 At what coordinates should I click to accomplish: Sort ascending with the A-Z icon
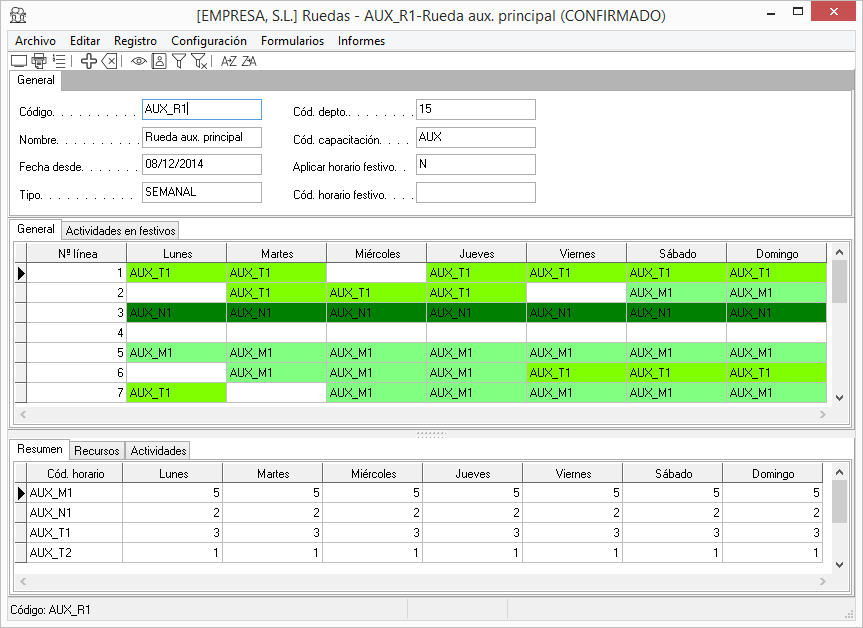click(229, 61)
